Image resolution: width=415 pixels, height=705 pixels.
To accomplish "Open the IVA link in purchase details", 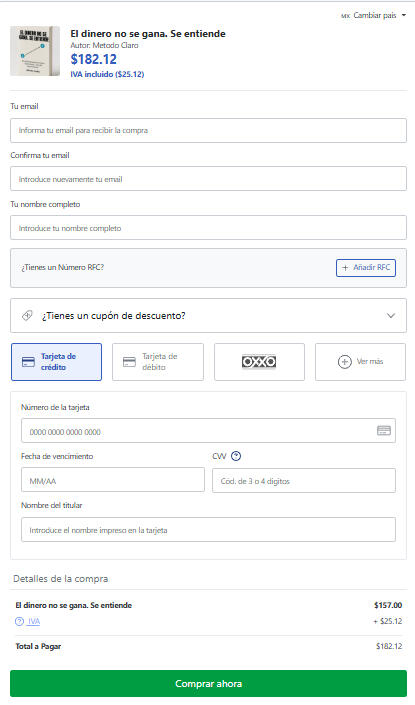I will [34, 621].
